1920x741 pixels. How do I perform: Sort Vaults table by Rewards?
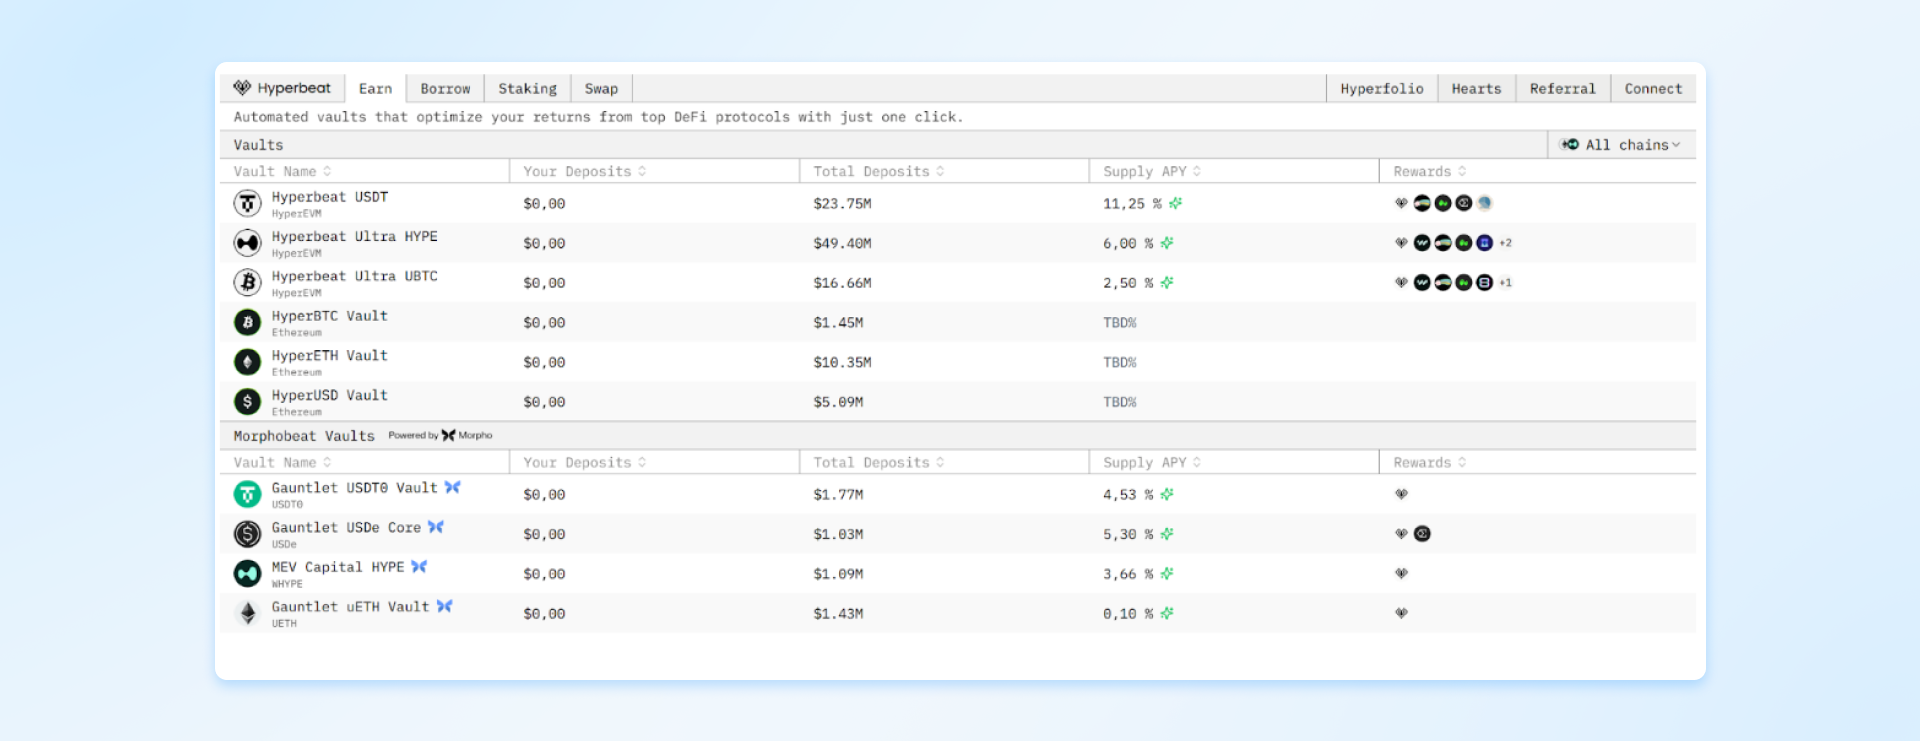[x=1430, y=171]
